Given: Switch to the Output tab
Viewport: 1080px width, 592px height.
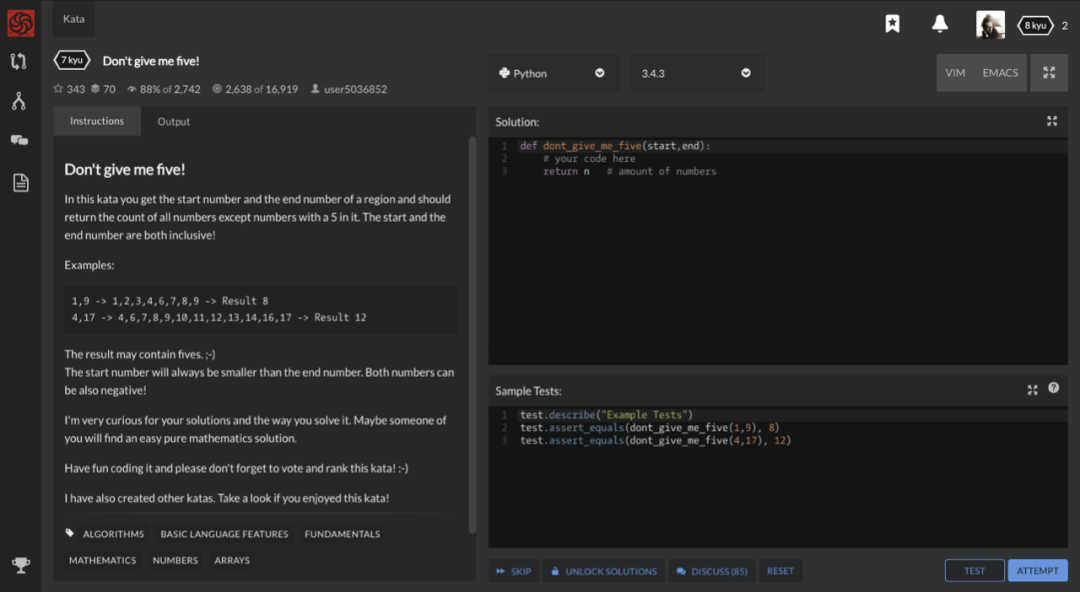Looking at the screenshot, I should 173,122.
